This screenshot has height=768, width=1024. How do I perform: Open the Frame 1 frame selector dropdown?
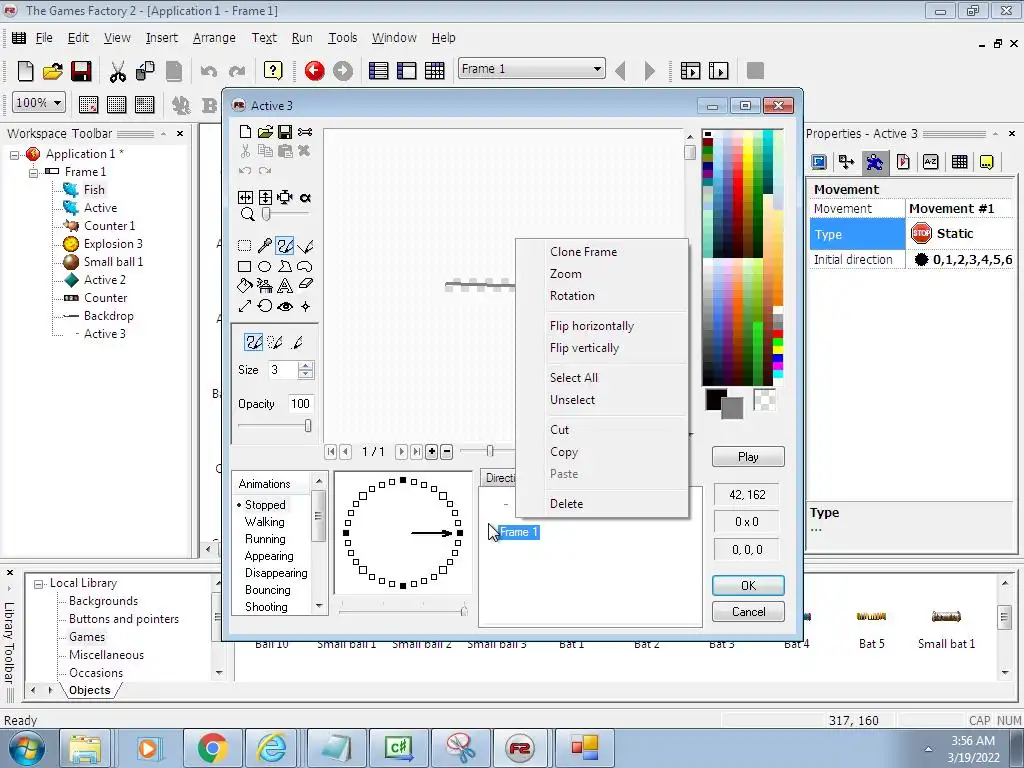tap(597, 69)
